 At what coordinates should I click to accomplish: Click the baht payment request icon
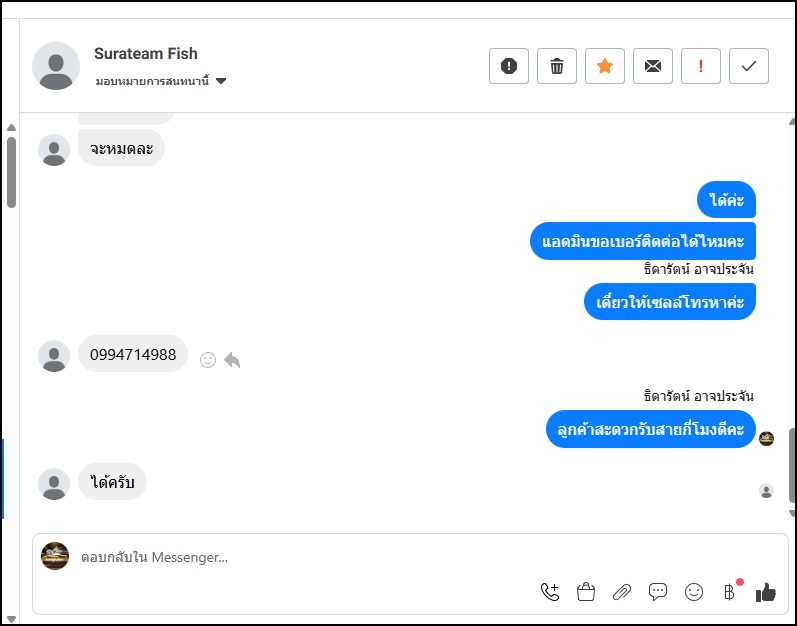[x=729, y=592]
